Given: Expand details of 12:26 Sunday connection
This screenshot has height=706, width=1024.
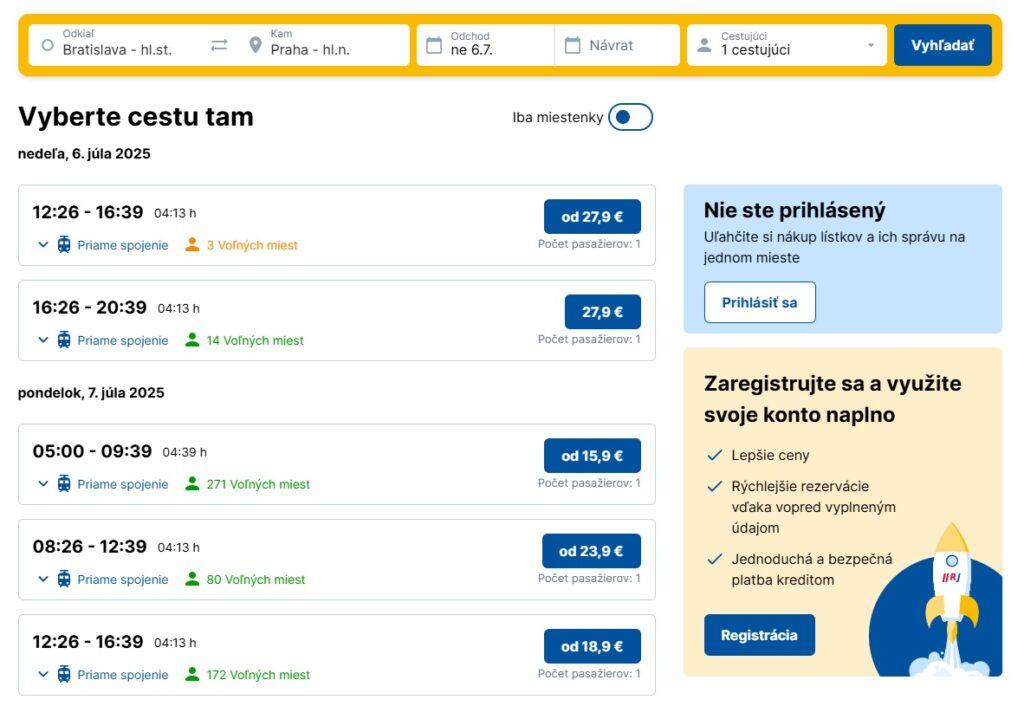Looking at the screenshot, I should (x=43, y=245).
